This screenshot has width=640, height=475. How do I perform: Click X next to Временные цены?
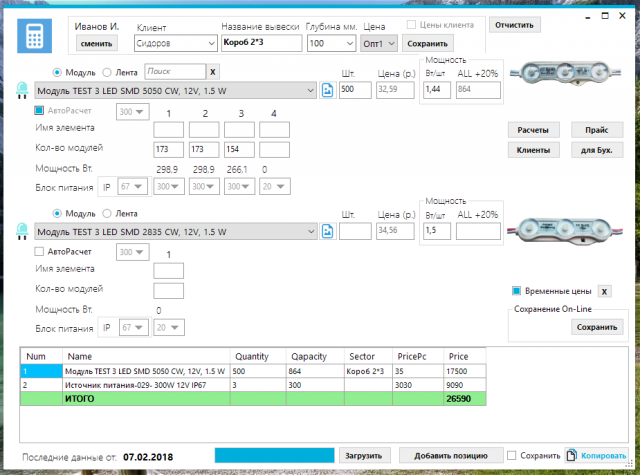[x=604, y=291]
